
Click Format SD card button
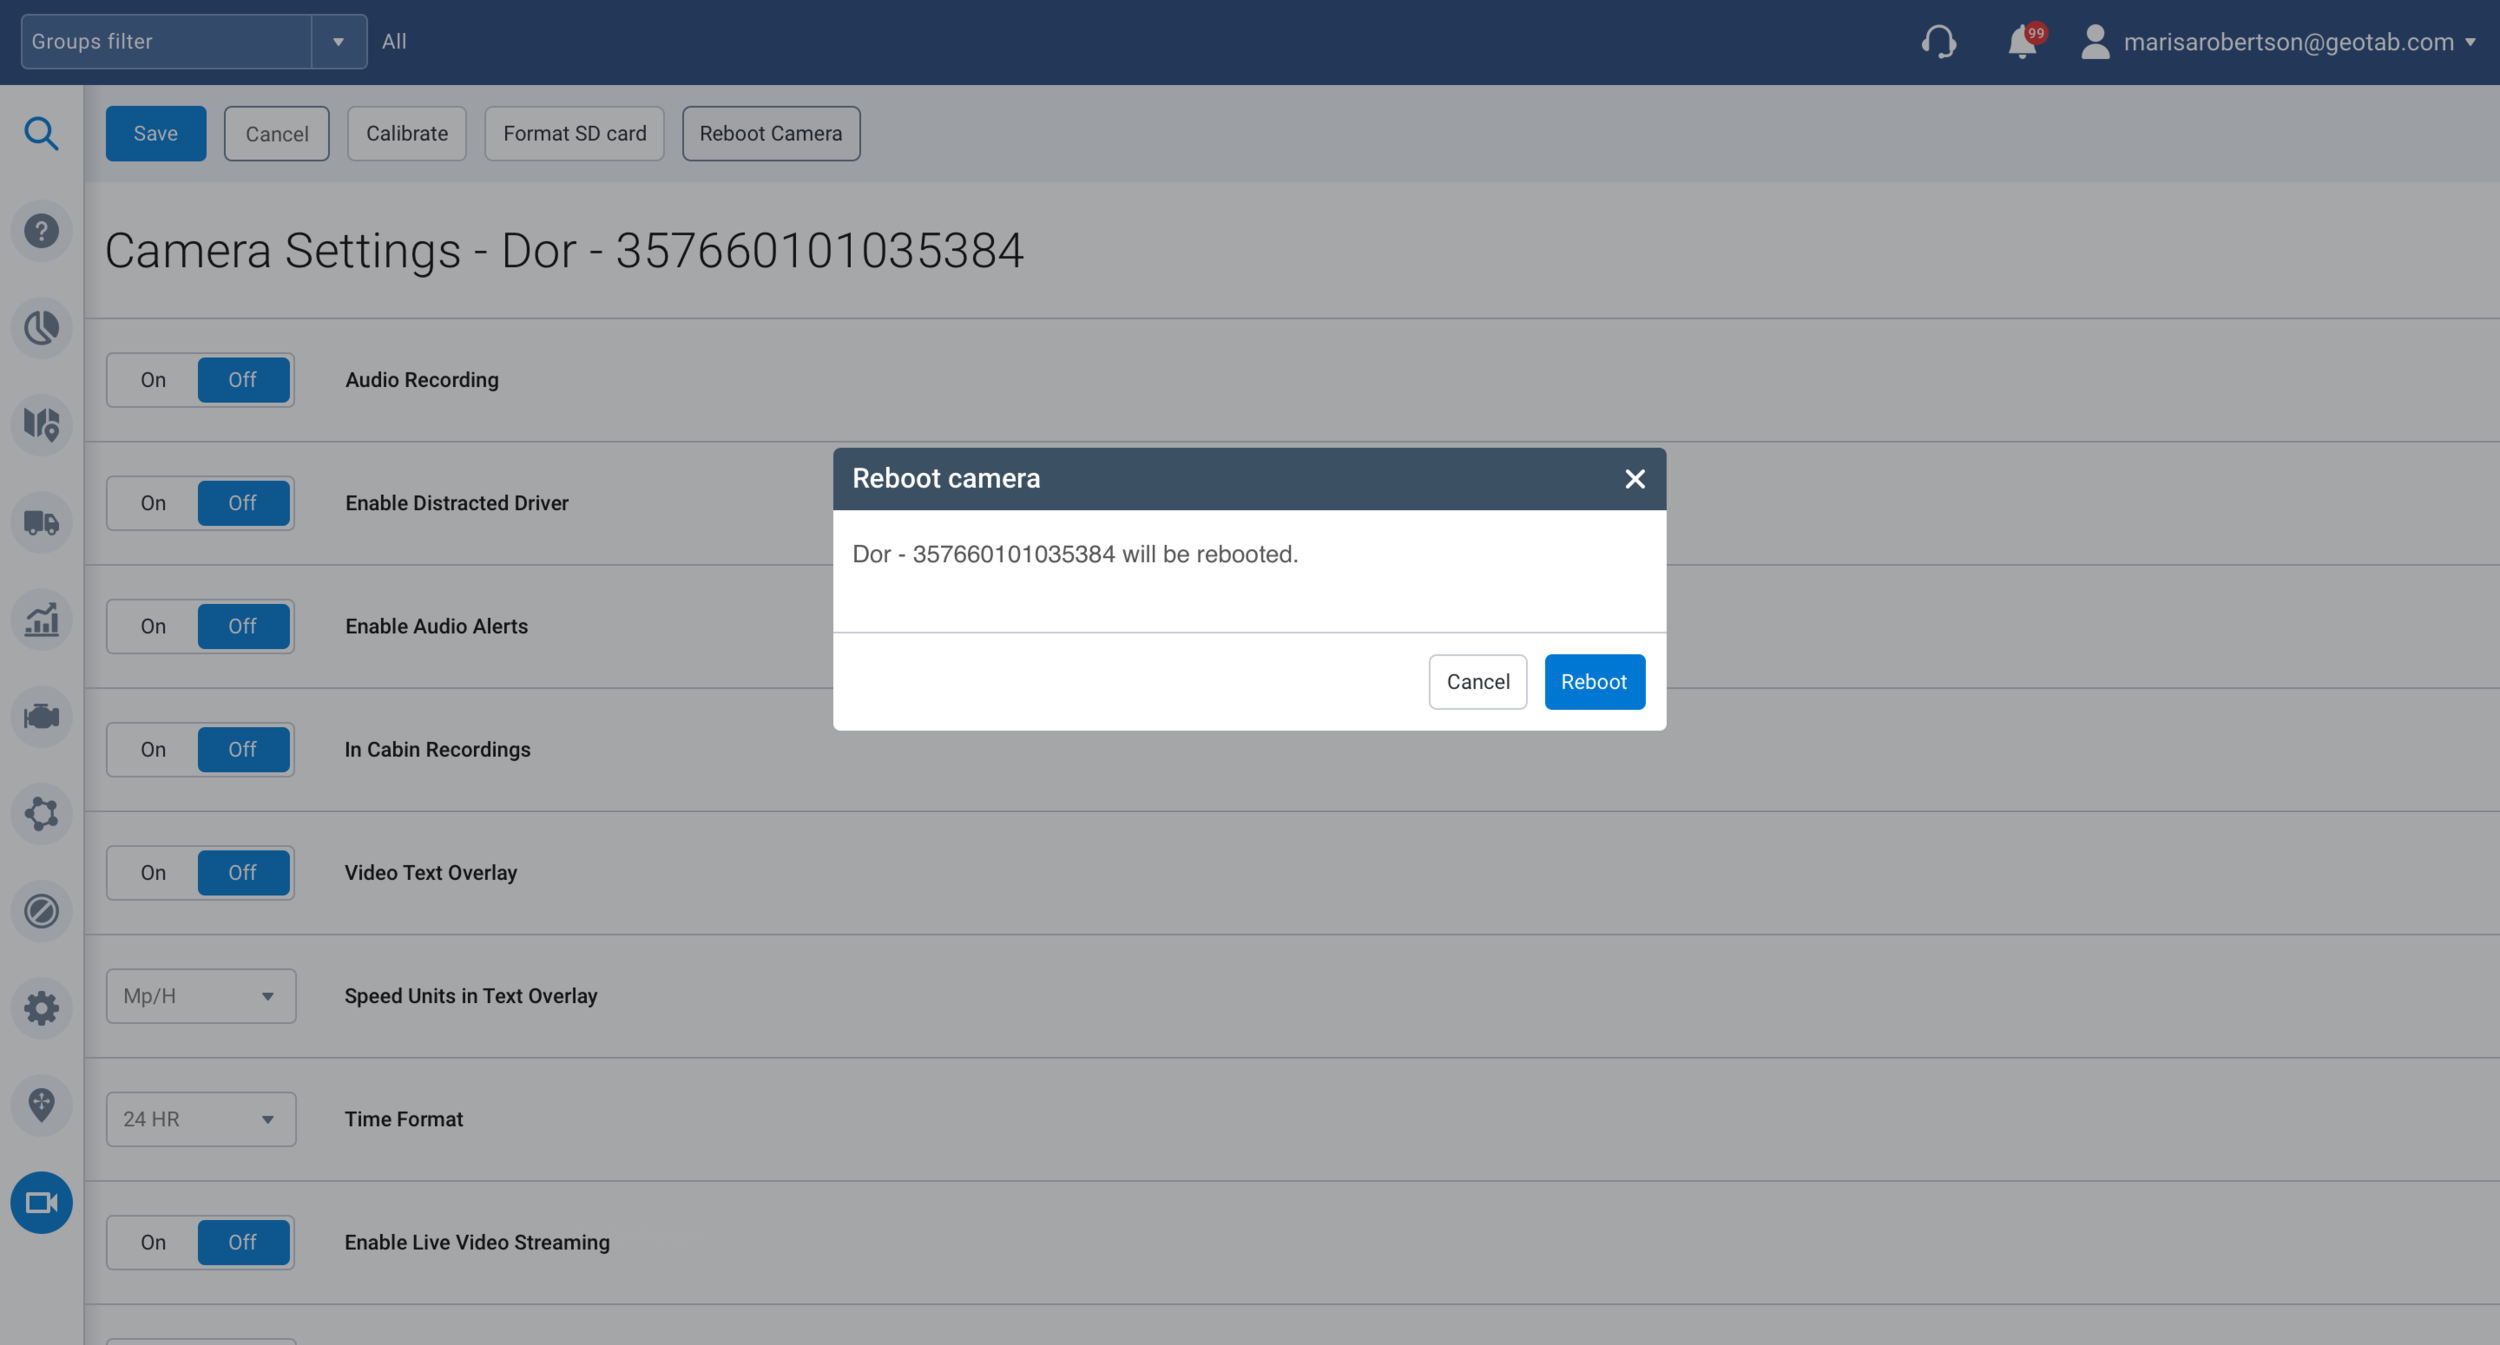pyautogui.click(x=575, y=133)
